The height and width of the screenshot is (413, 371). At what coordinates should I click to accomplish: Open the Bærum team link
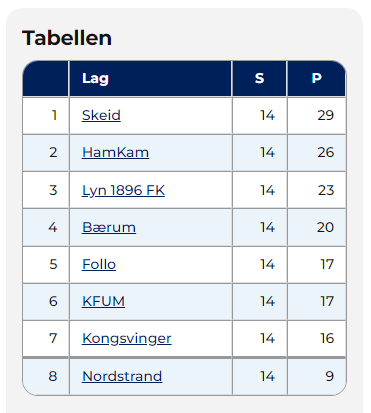coord(109,227)
